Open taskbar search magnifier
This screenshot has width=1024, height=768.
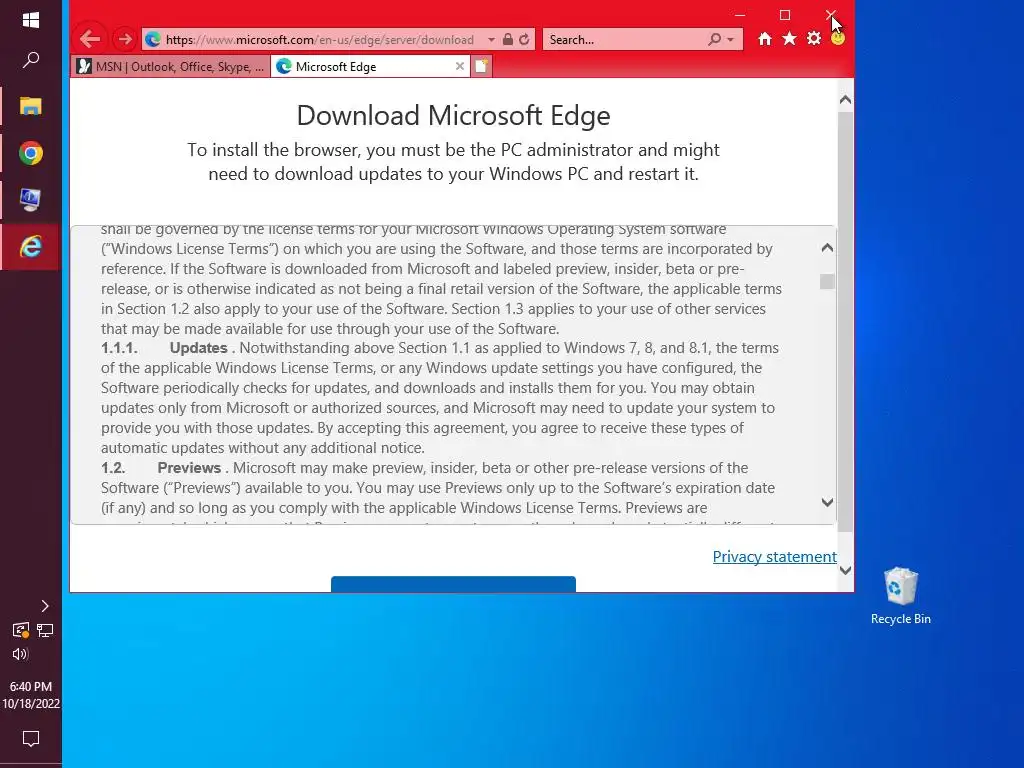click(x=31, y=60)
